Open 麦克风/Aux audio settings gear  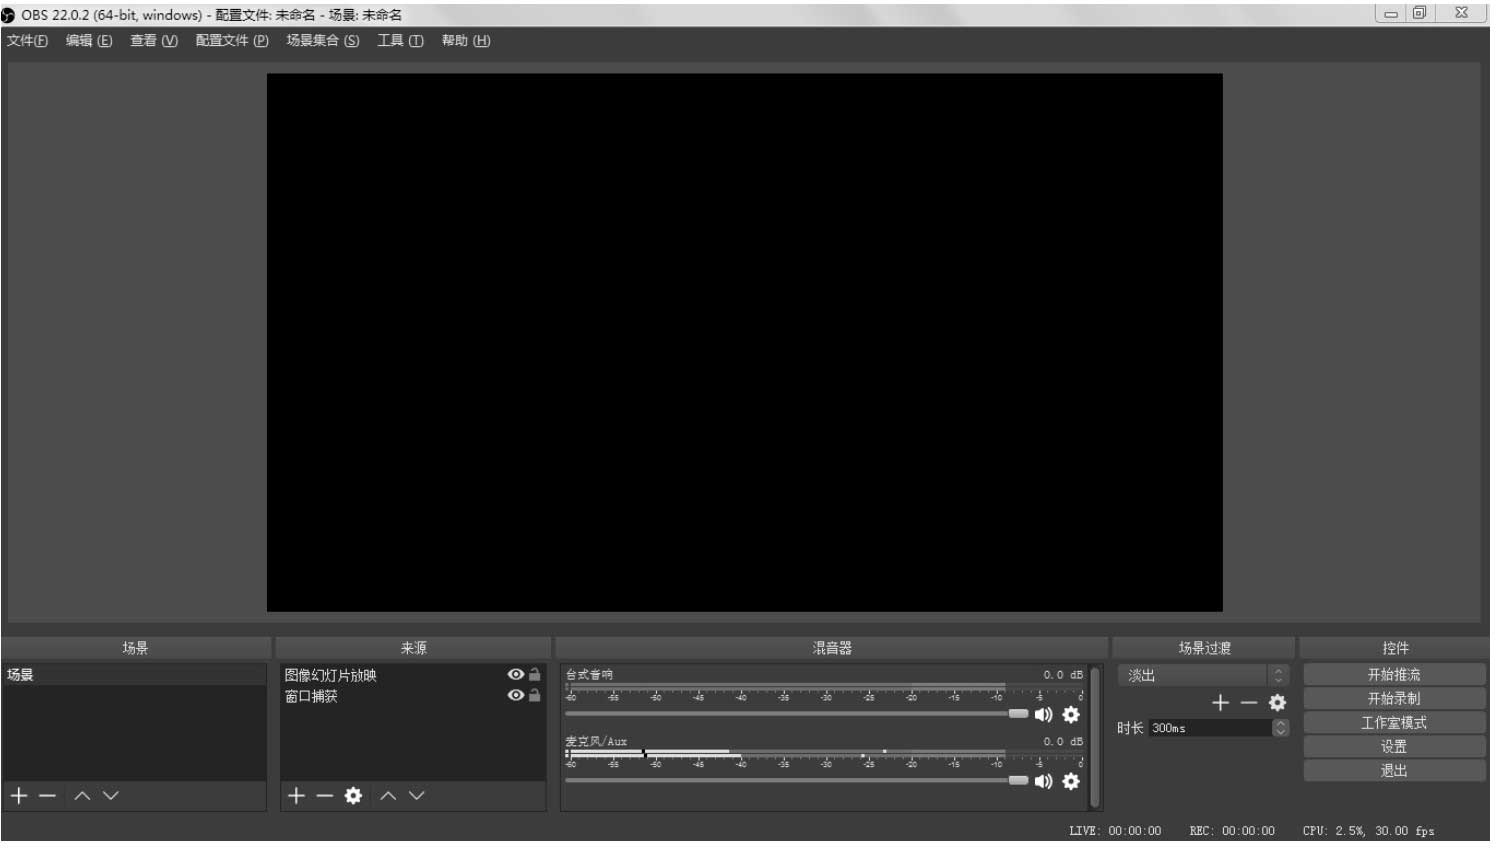tap(1071, 782)
